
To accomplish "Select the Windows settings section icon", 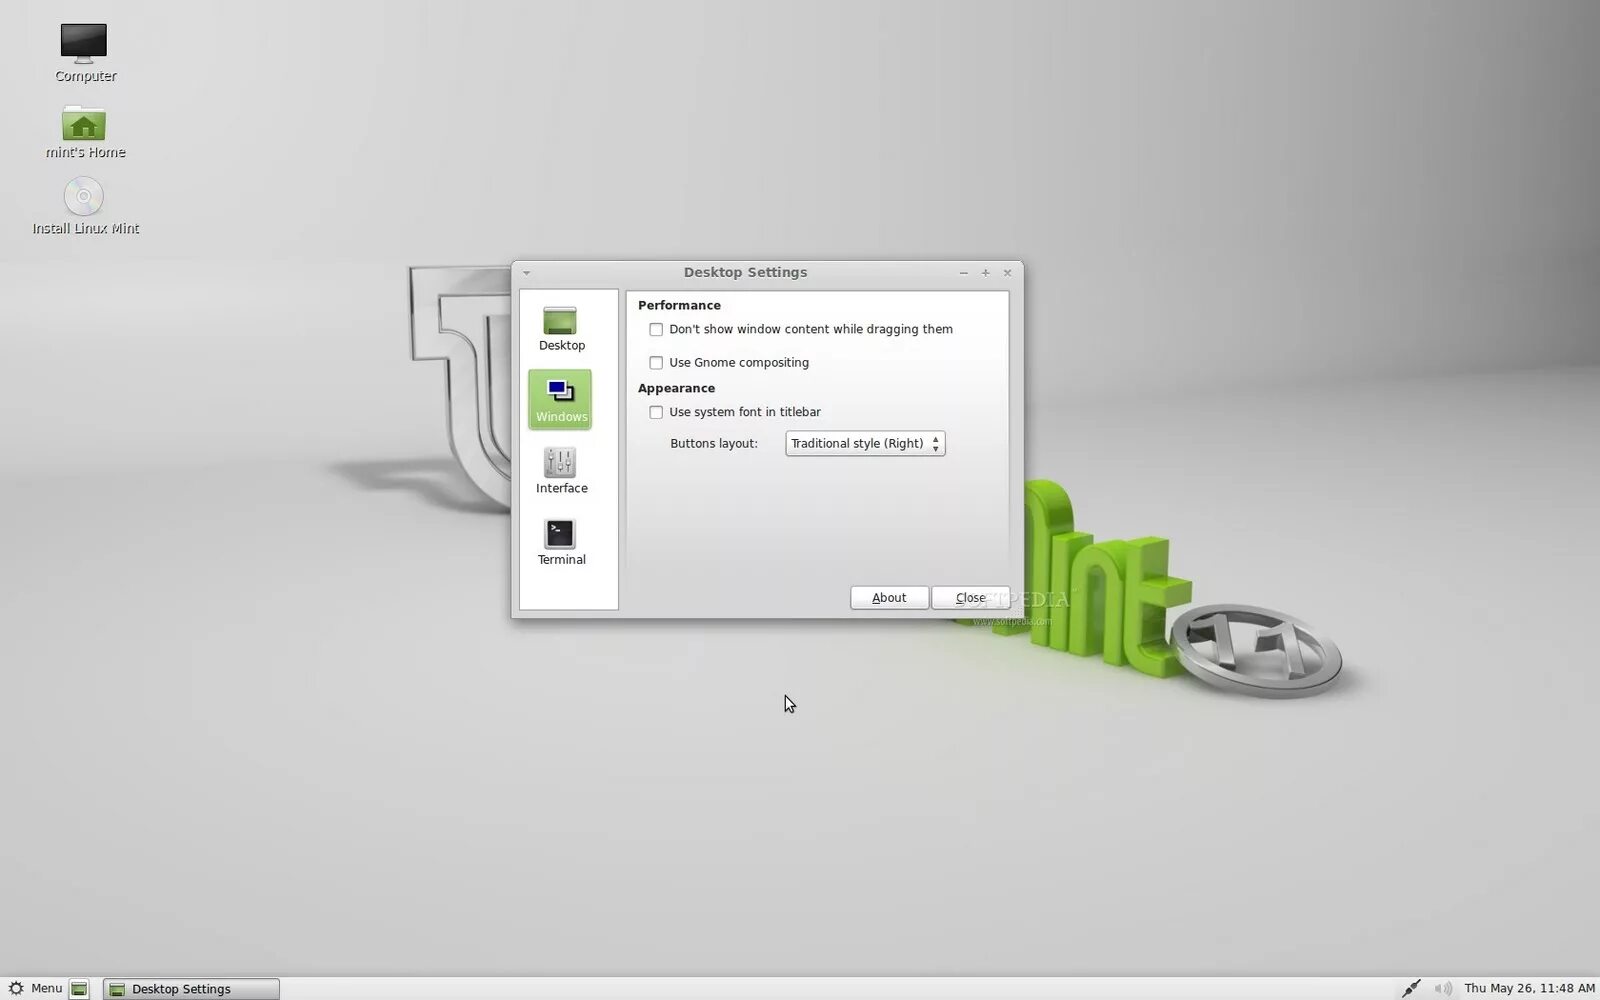I will coord(560,400).
